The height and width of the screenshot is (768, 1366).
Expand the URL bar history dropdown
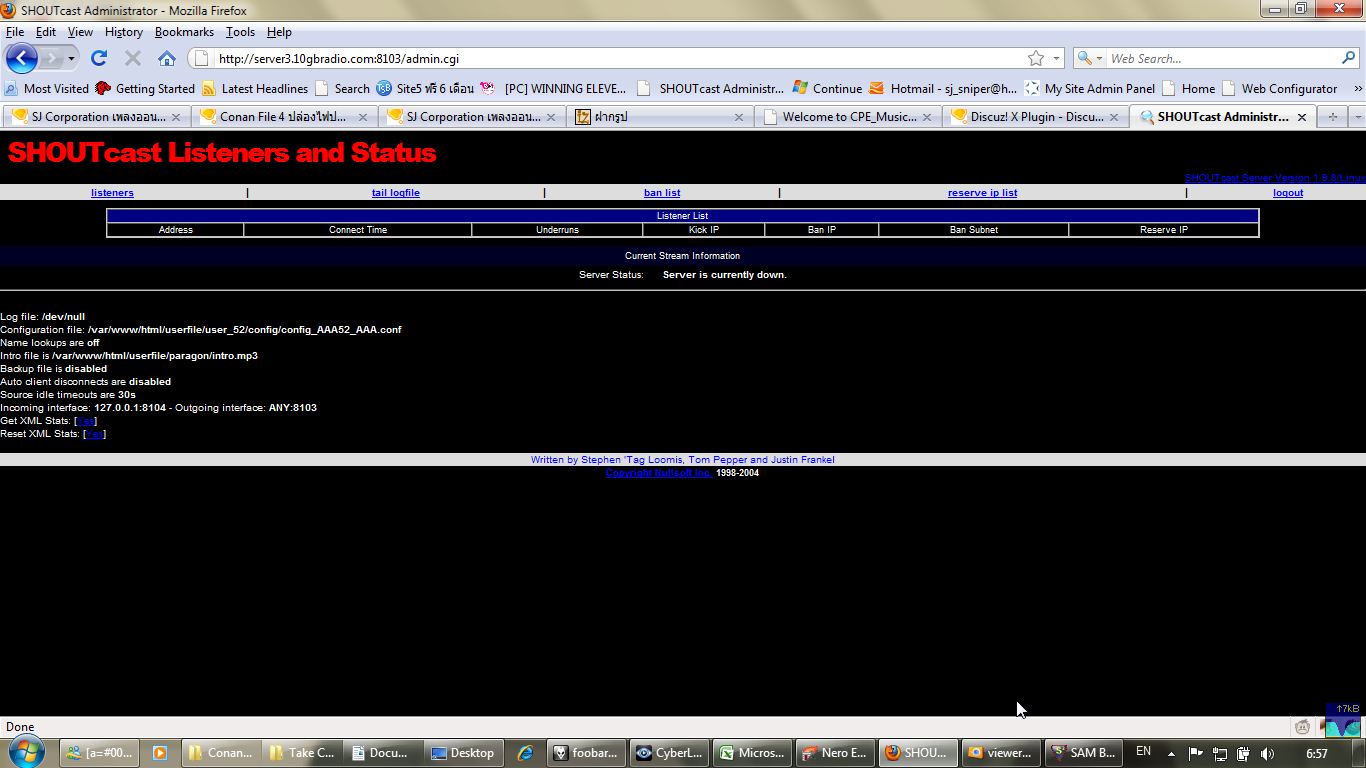tap(1056, 58)
